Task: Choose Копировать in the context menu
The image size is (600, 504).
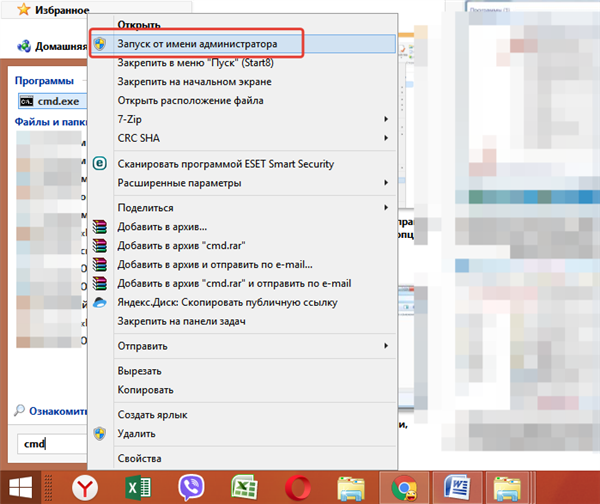Action: [243, 390]
